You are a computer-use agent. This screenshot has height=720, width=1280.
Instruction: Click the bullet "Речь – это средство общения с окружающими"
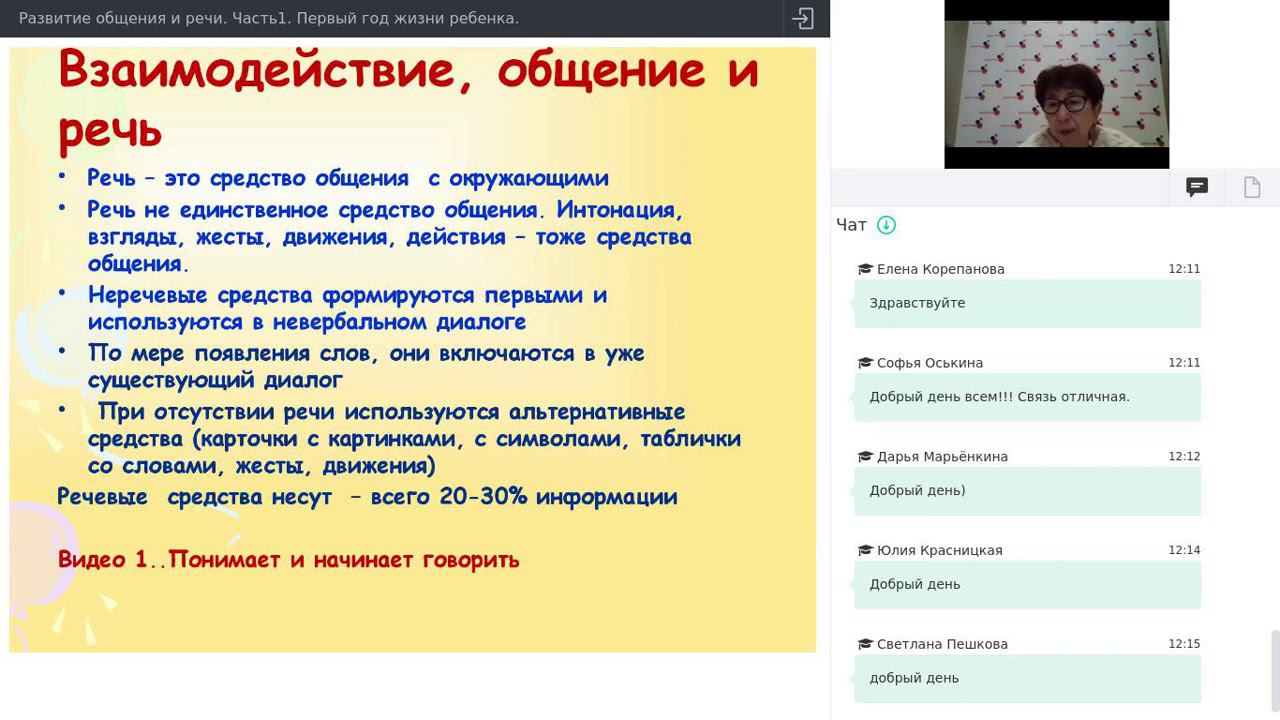click(x=348, y=179)
